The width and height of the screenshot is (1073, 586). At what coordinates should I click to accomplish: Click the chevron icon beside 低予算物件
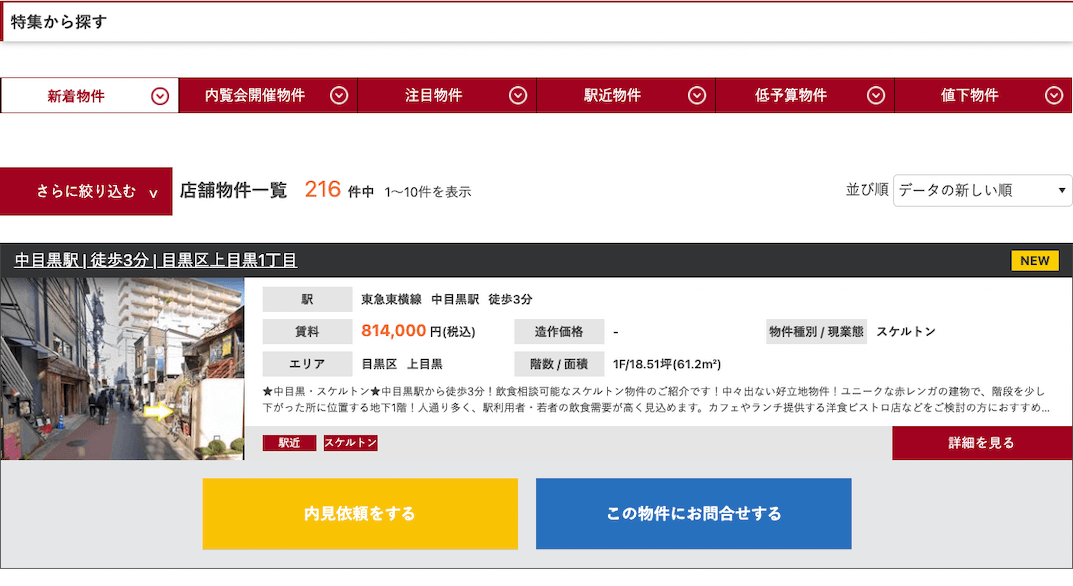pos(876,96)
